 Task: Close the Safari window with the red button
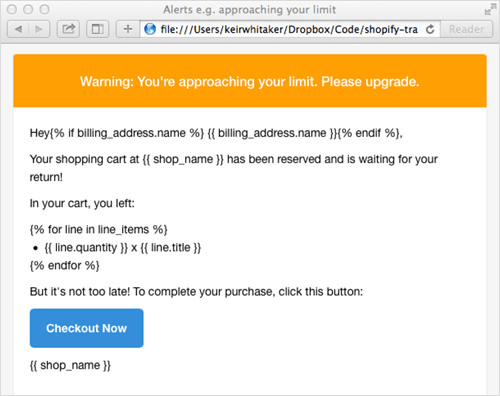coord(12,9)
